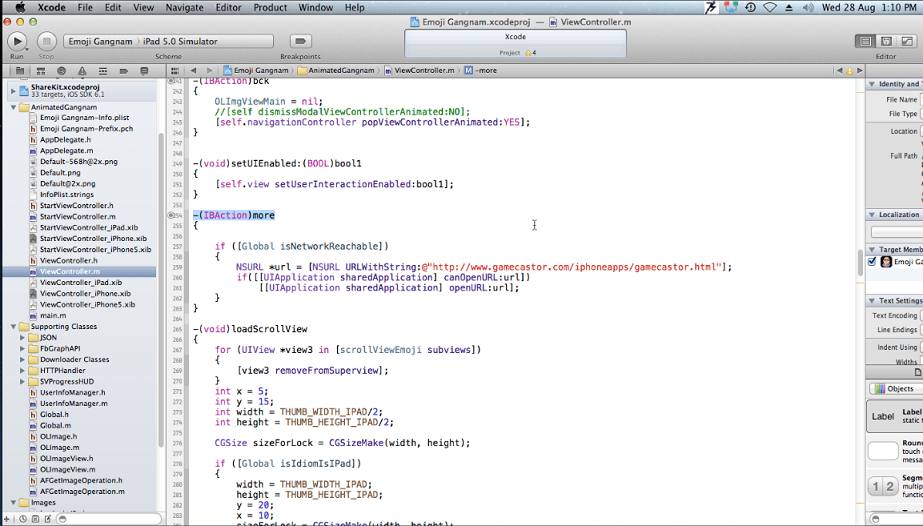
Task: Filter navigator by unsaved files
Action: pos(48,519)
